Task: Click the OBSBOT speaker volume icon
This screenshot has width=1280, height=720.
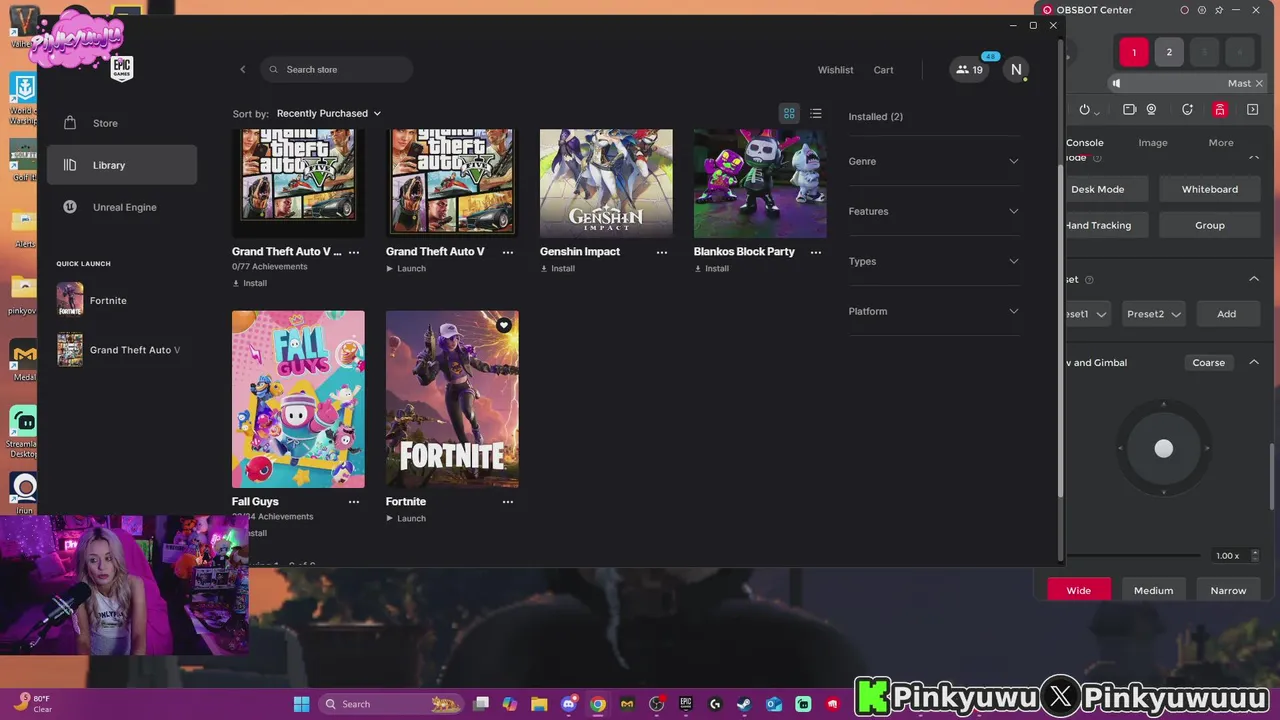Action: tap(1116, 83)
